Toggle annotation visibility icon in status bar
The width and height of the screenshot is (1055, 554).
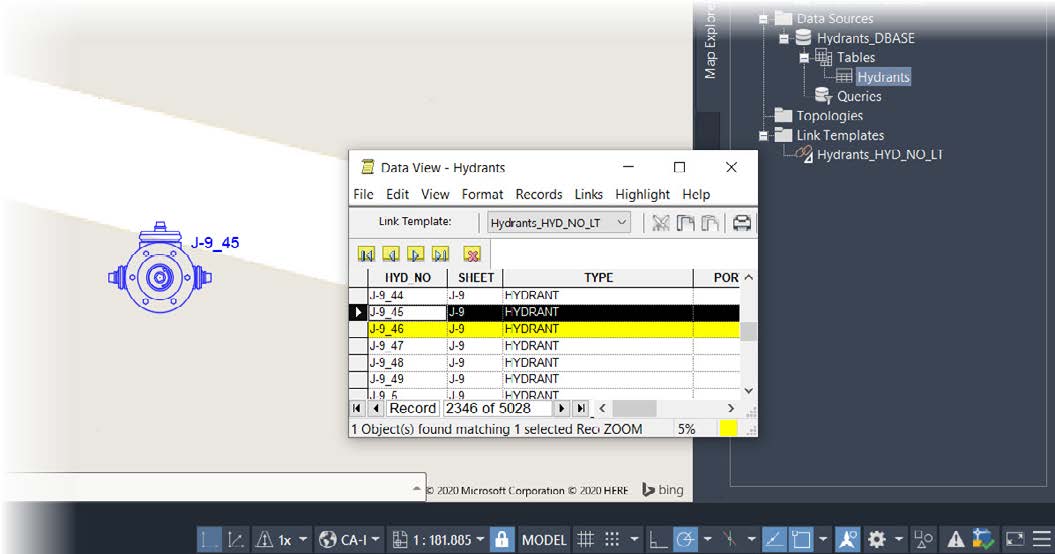pos(847,539)
